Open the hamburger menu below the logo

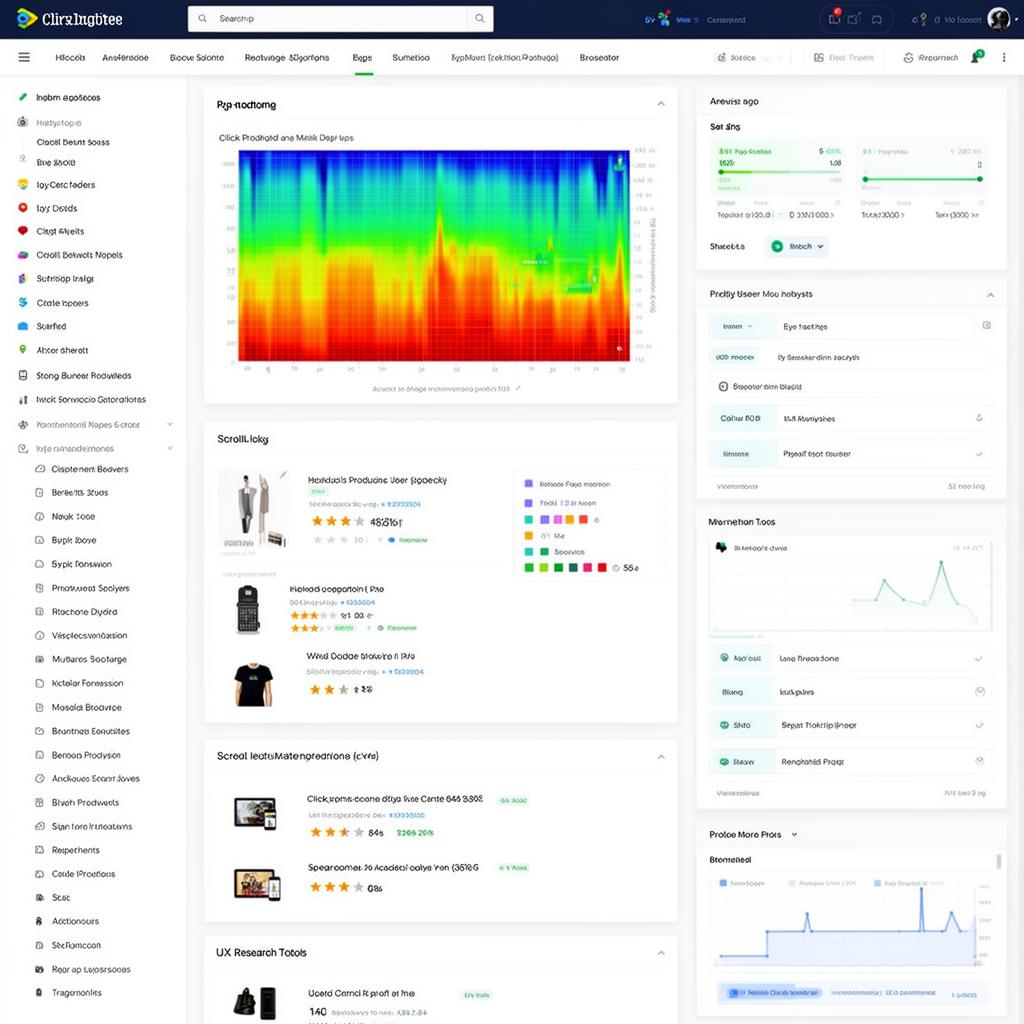(x=25, y=57)
